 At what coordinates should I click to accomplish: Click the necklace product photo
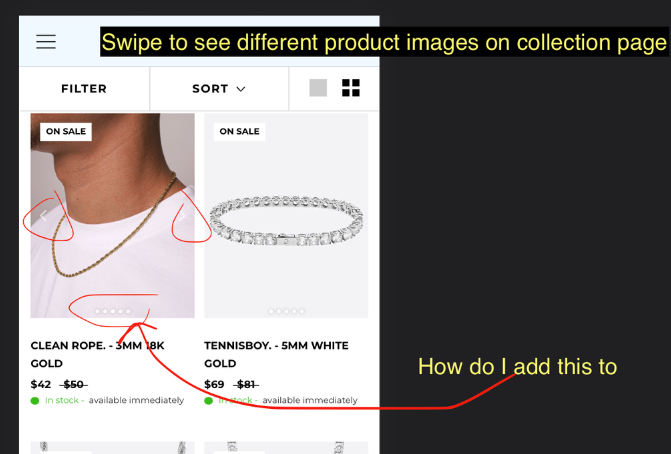(x=113, y=216)
